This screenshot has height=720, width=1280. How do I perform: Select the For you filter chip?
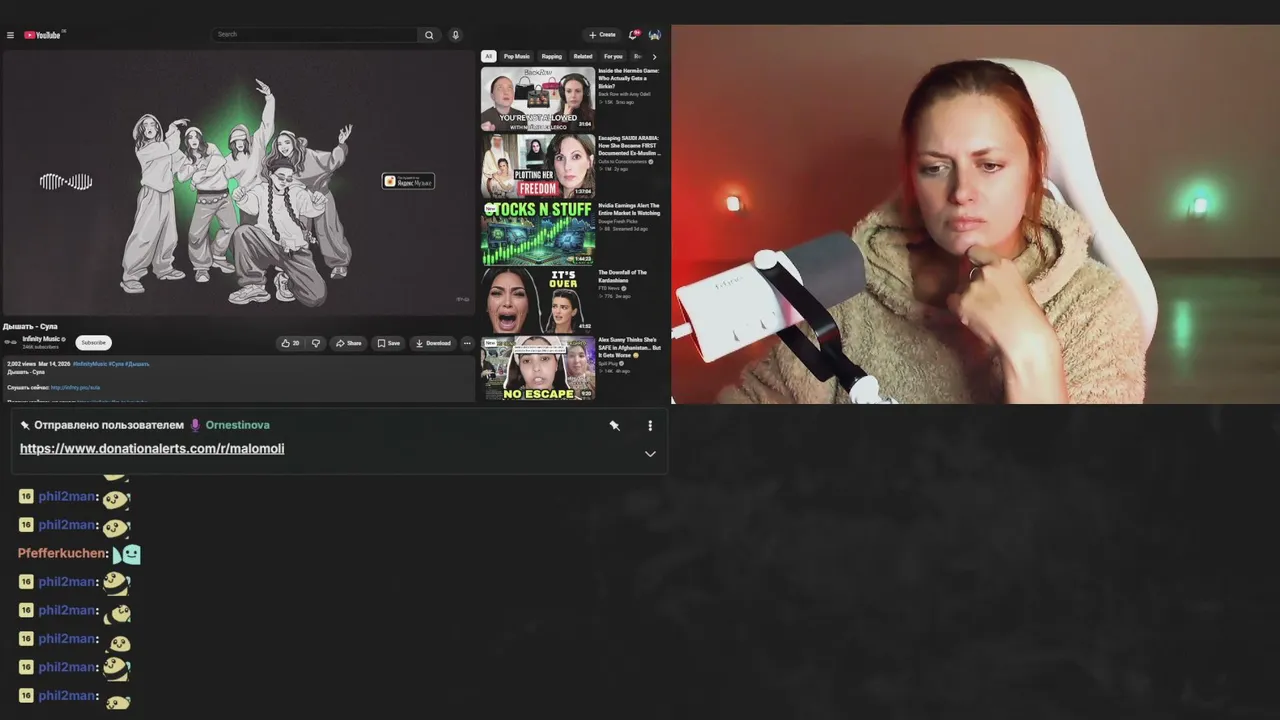[x=613, y=56]
